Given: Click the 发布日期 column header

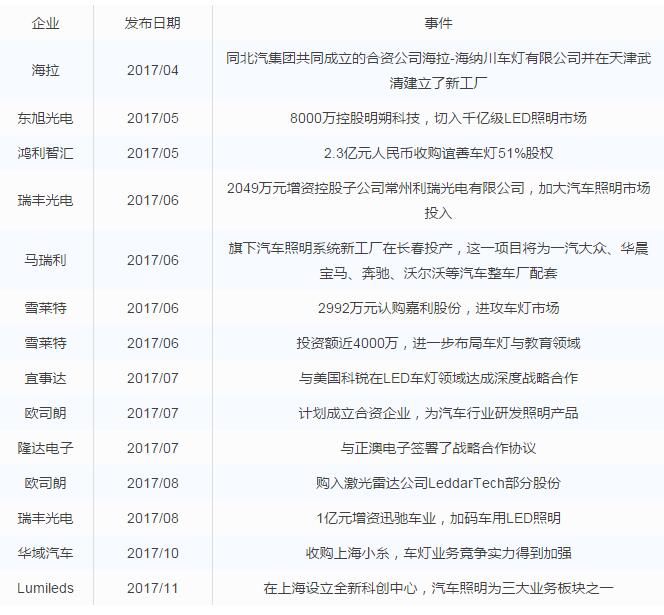Looking at the screenshot, I should (x=152, y=23).
